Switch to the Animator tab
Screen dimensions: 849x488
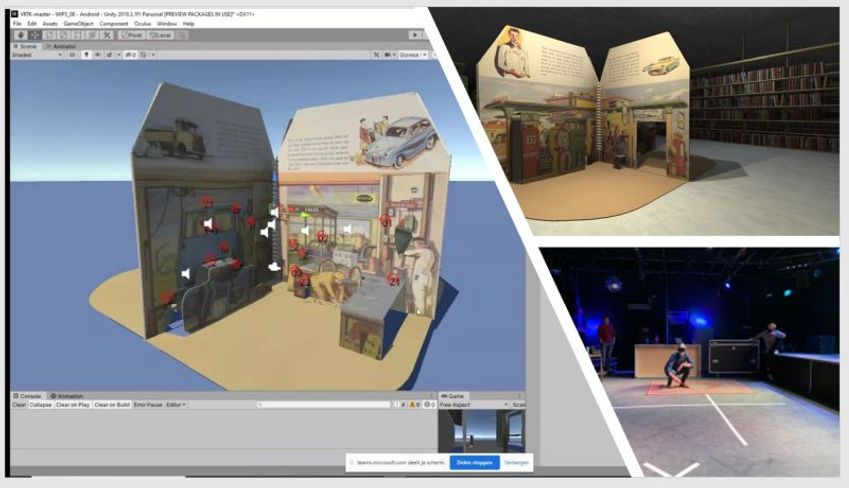(x=61, y=47)
